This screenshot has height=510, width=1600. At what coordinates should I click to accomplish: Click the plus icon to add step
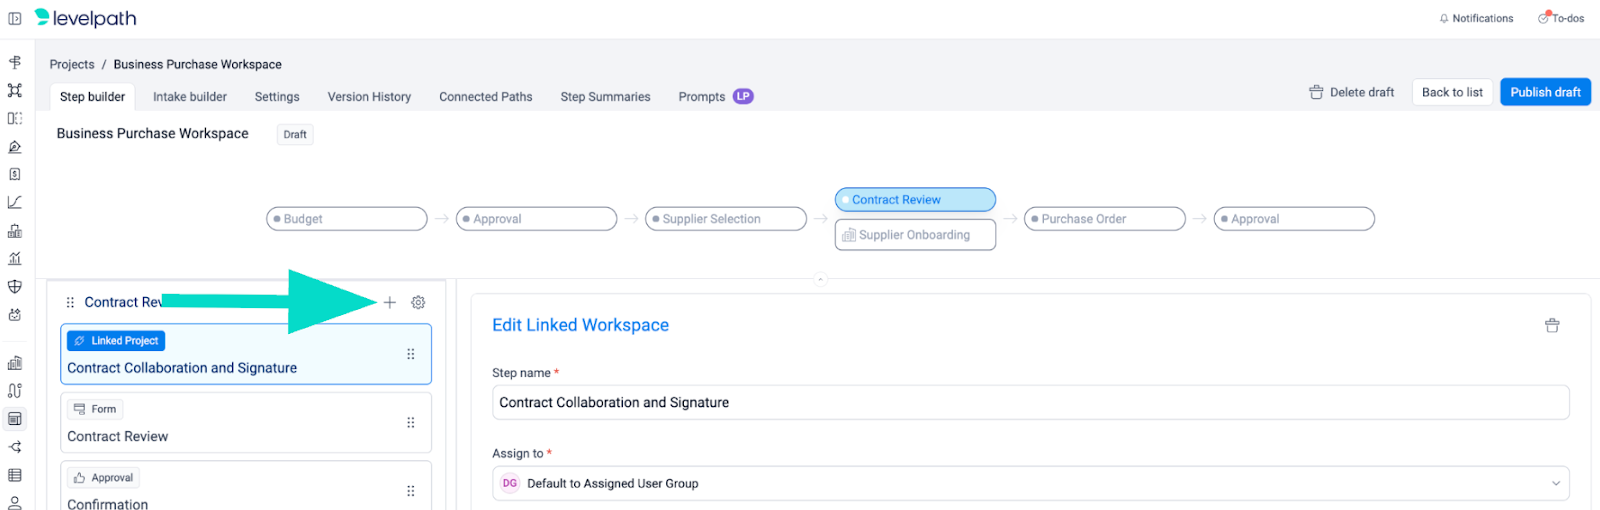tap(390, 302)
